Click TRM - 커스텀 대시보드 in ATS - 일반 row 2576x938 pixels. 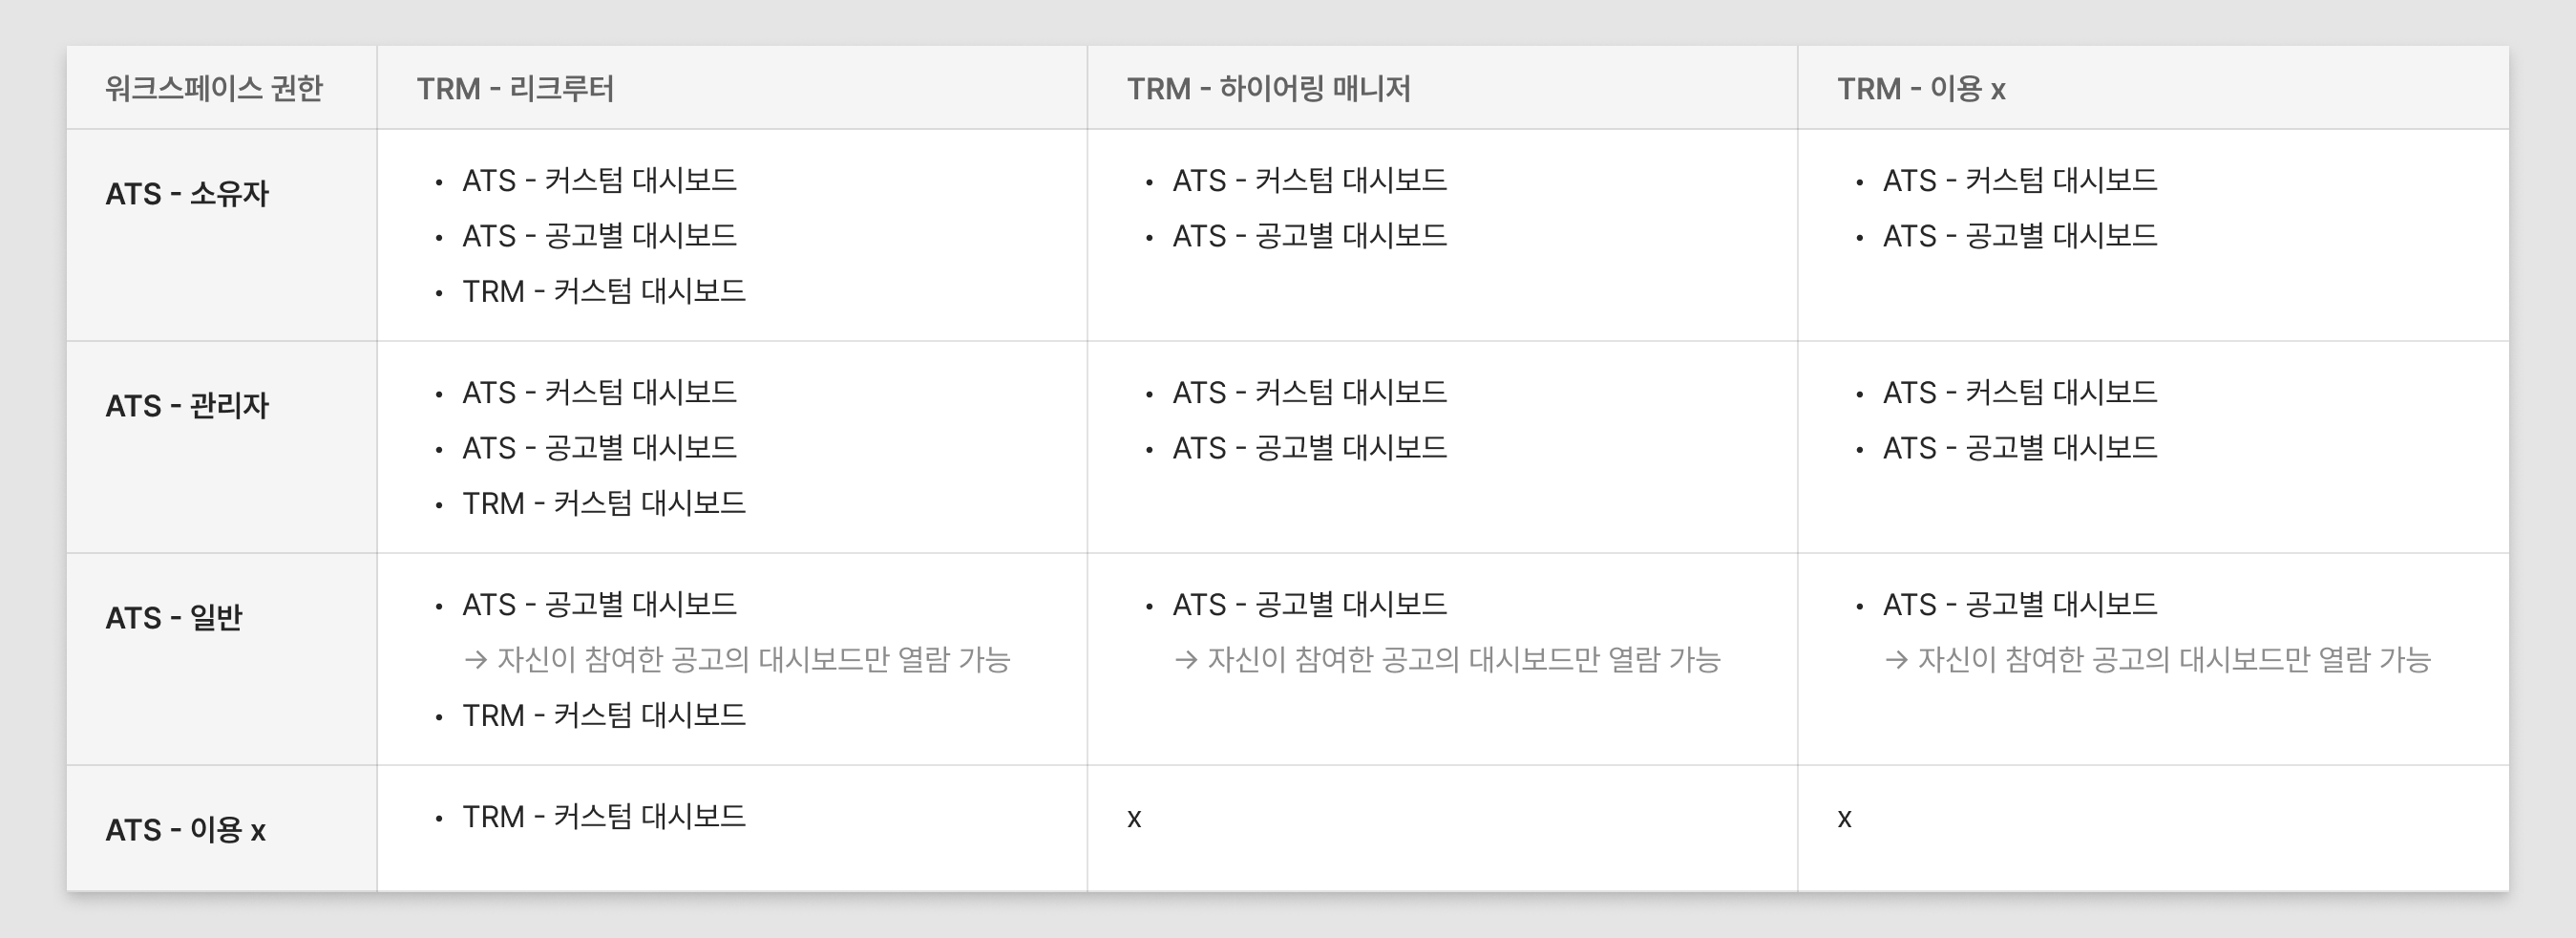(x=603, y=715)
